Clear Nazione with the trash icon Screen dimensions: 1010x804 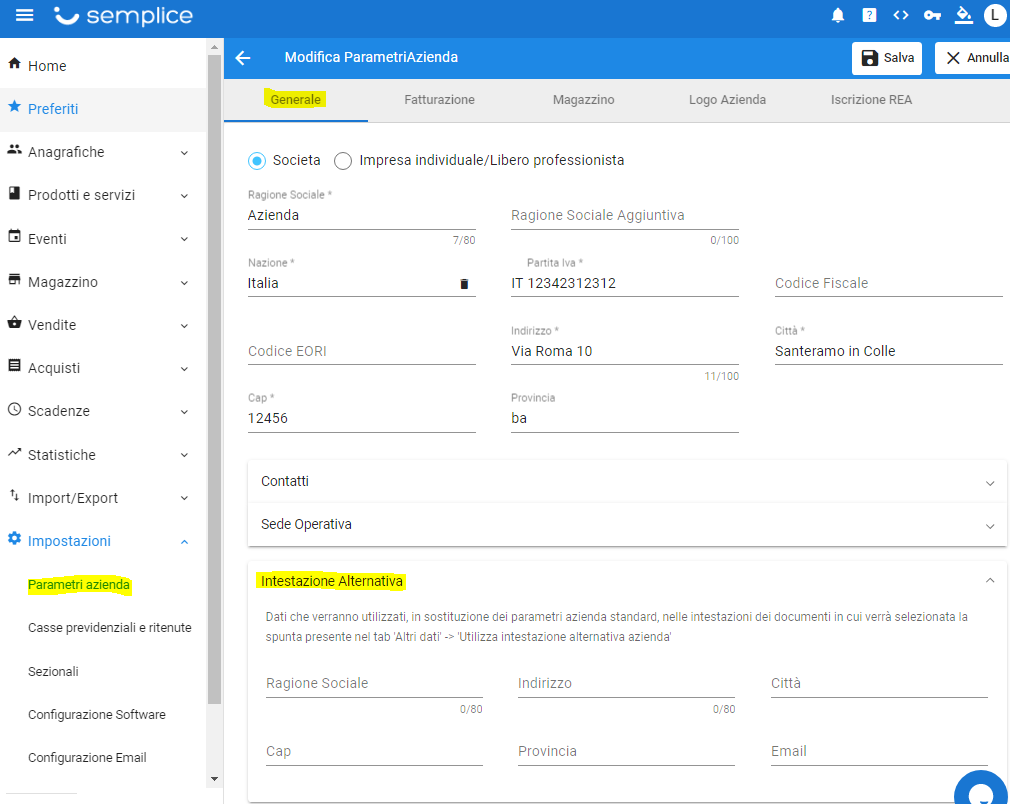[x=464, y=284]
